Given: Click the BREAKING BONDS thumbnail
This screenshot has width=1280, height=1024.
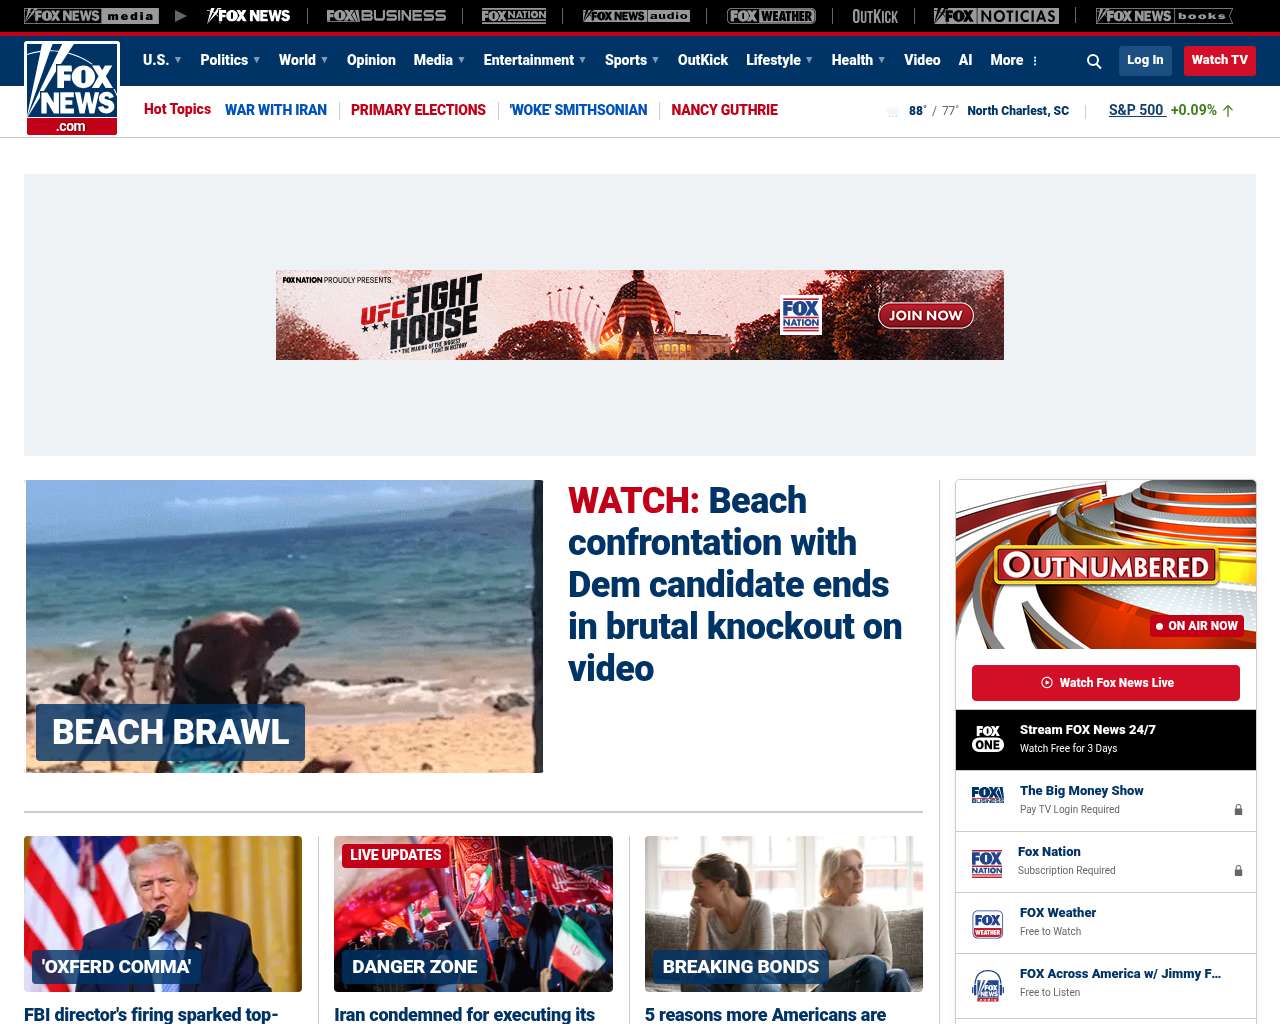Looking at the screenshot, I should pyautogui.click(x=784, y=914).
